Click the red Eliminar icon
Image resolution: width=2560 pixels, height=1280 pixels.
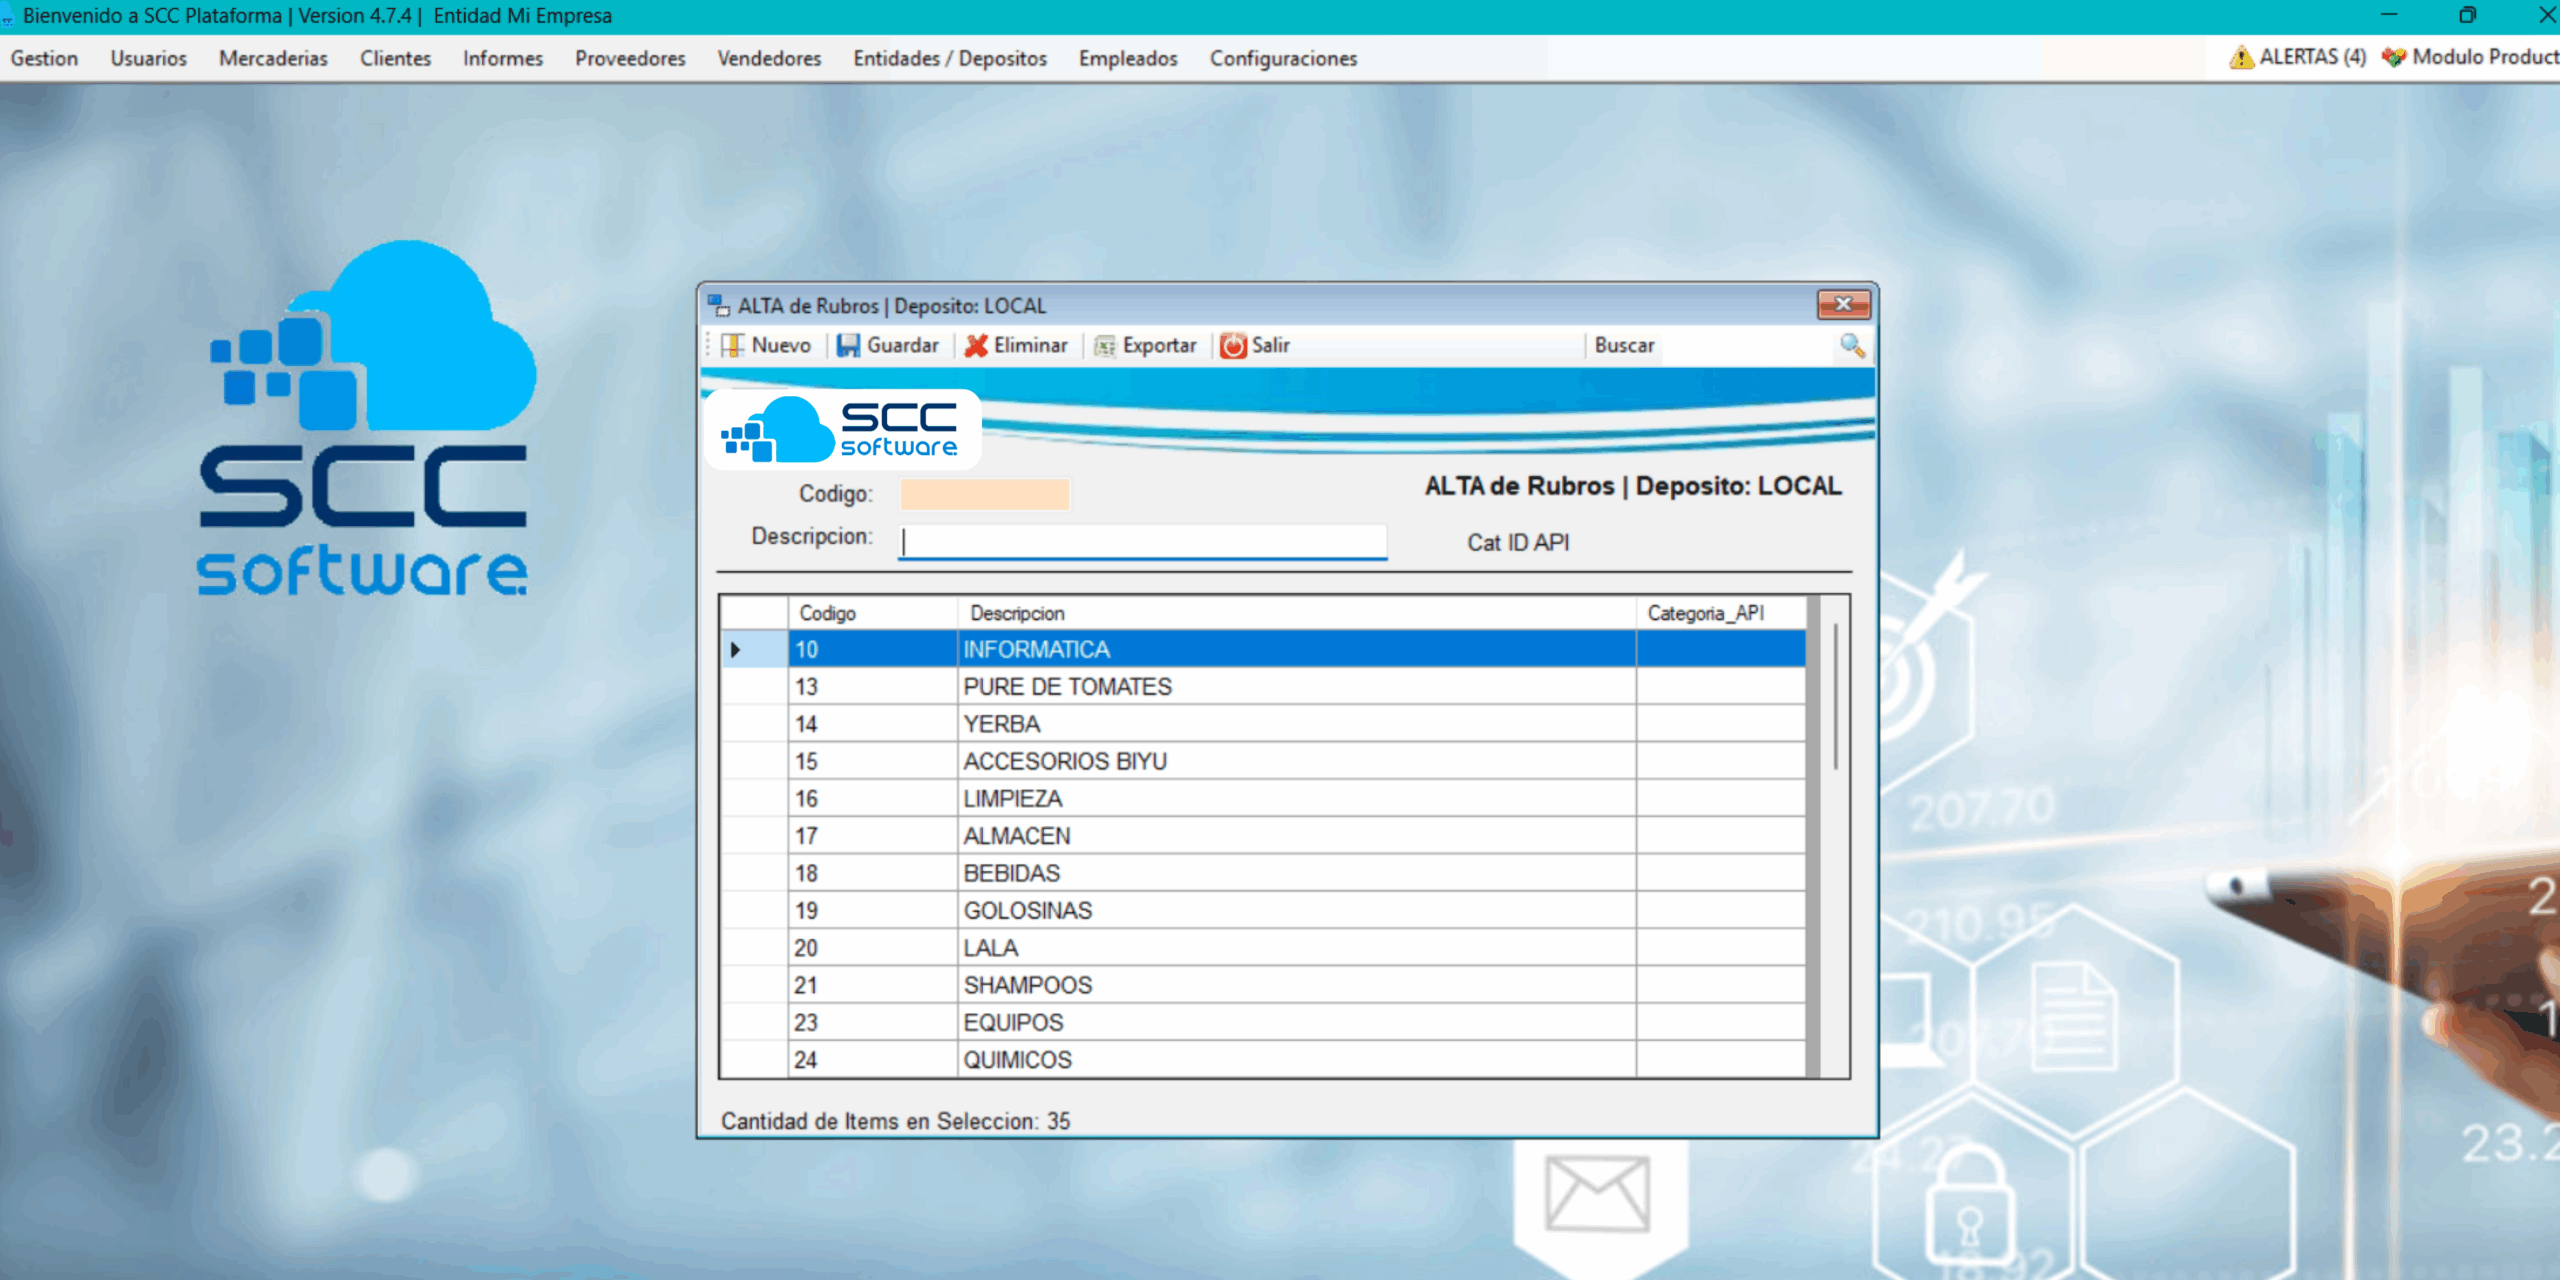coord(976,345)
